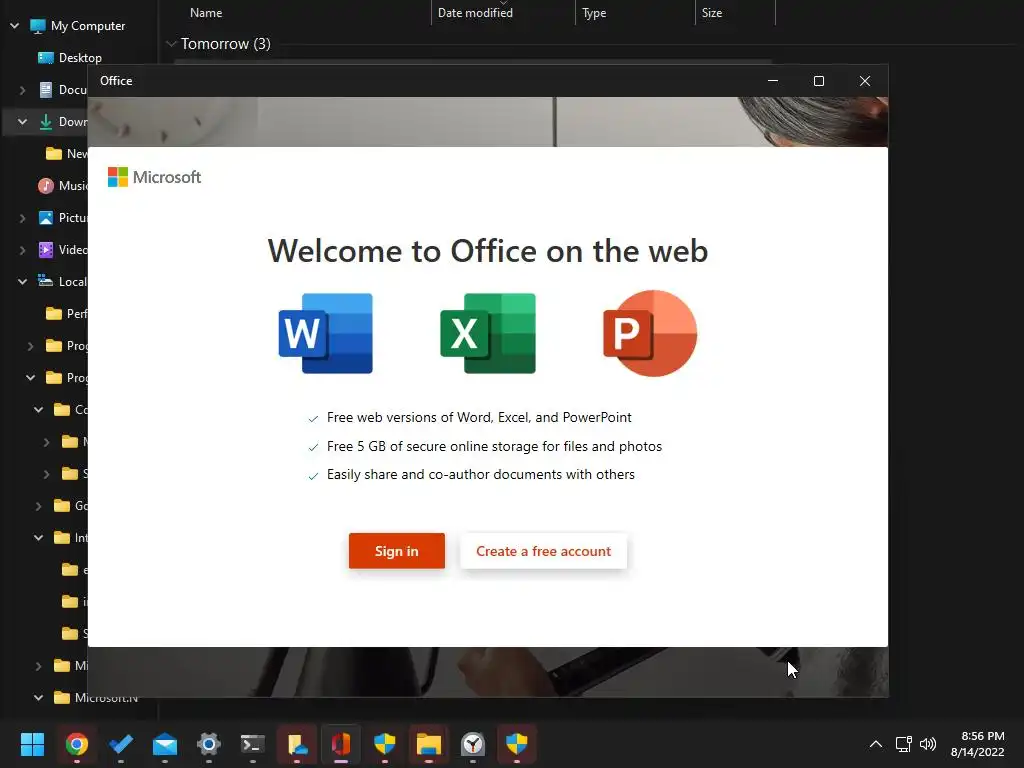Open the Mail app from taskbar
The width and height of the screenshot is (1024, 768).
[165, 744]
